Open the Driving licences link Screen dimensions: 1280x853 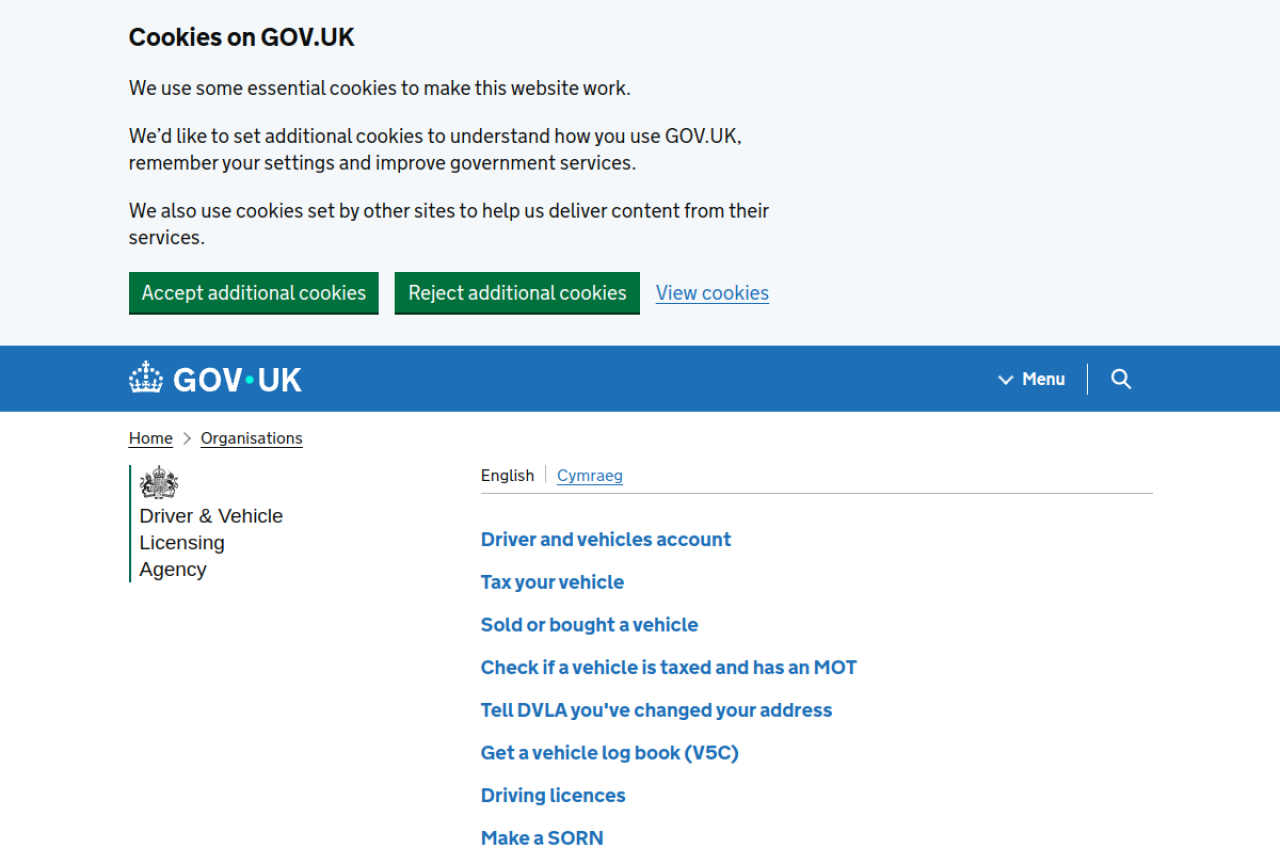tap(553, 795)
